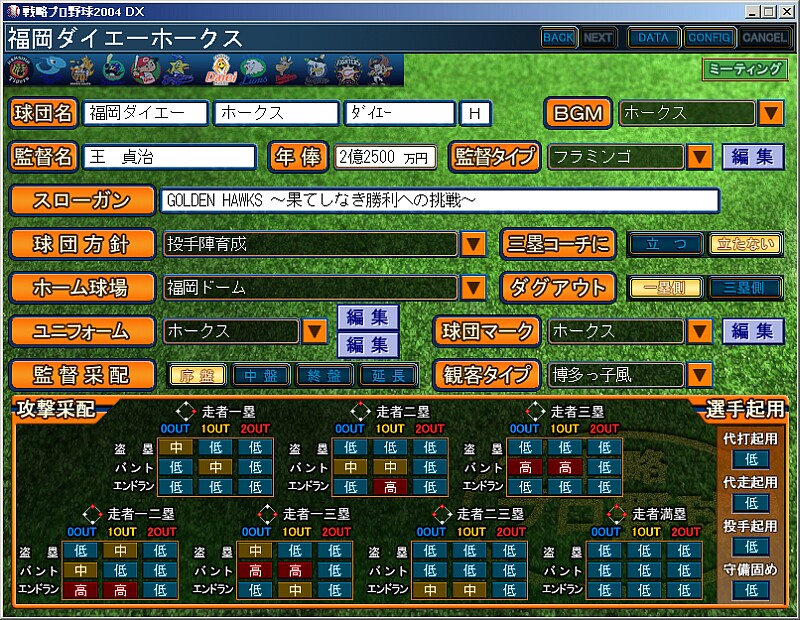Select the BlueWave team logo after Fighters
Image resolution: width=800 pixels, height=620 pixels.
tap(380, 70)
